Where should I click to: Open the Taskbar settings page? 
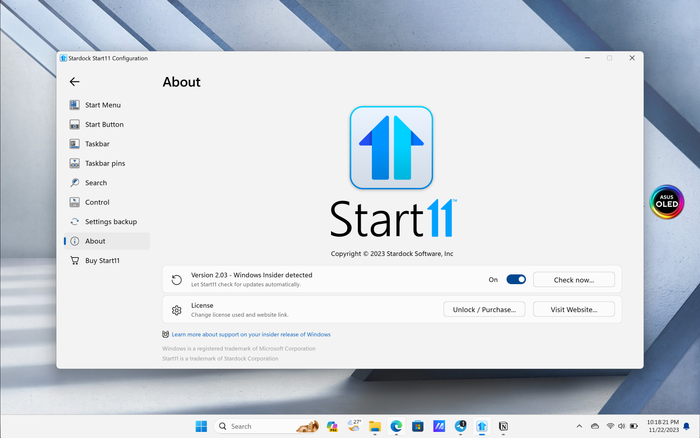[x=106, y=144]
